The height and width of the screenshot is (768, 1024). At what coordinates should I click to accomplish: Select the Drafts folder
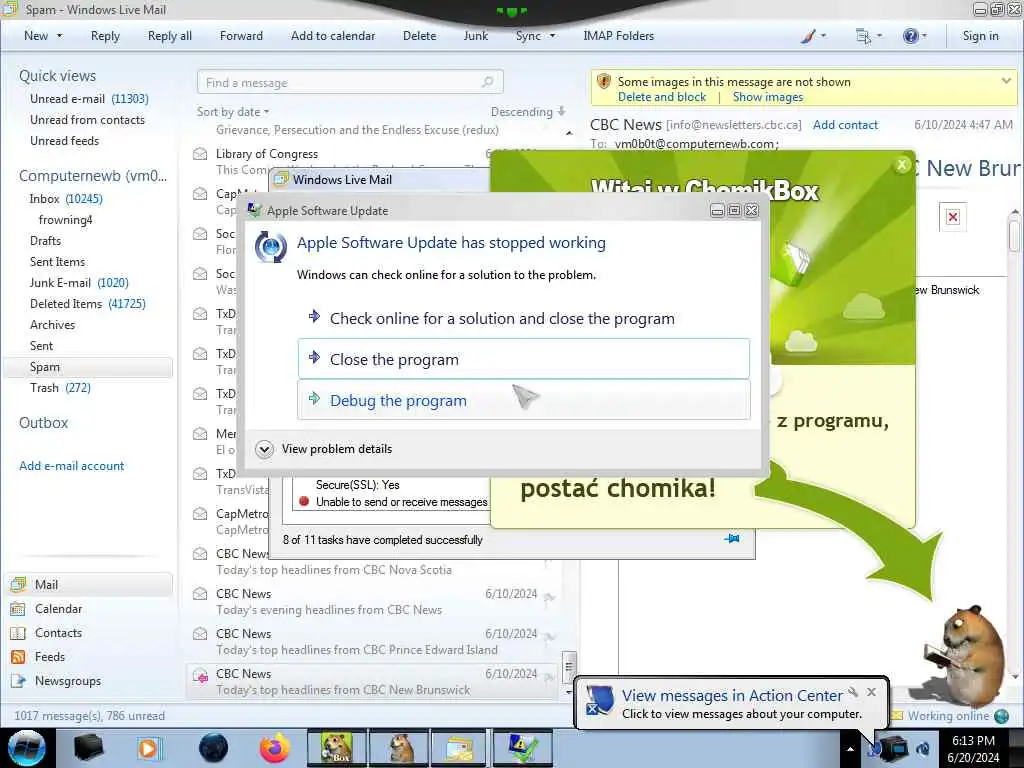(45, 240)
